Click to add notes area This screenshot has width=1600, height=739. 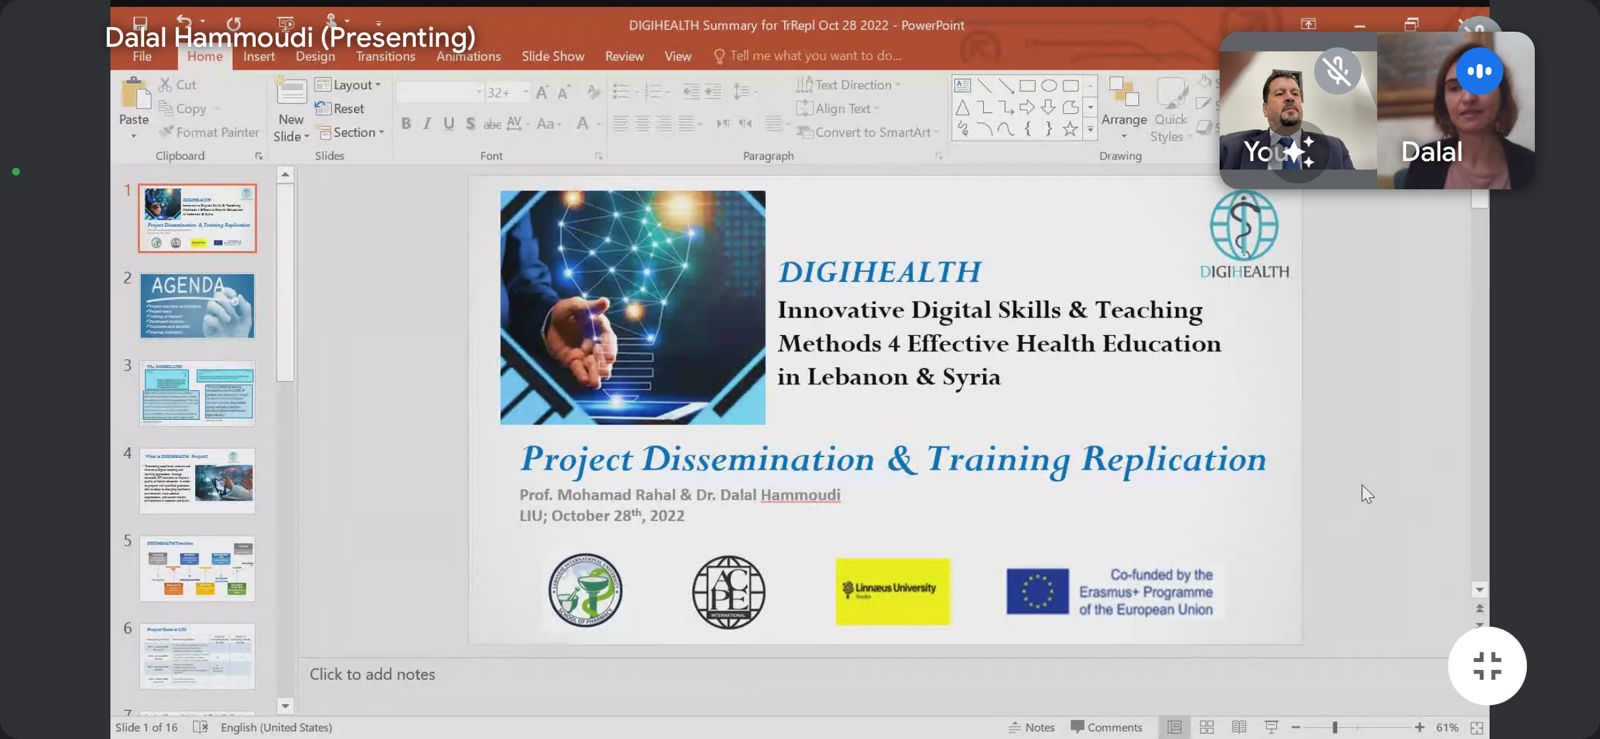372,674
